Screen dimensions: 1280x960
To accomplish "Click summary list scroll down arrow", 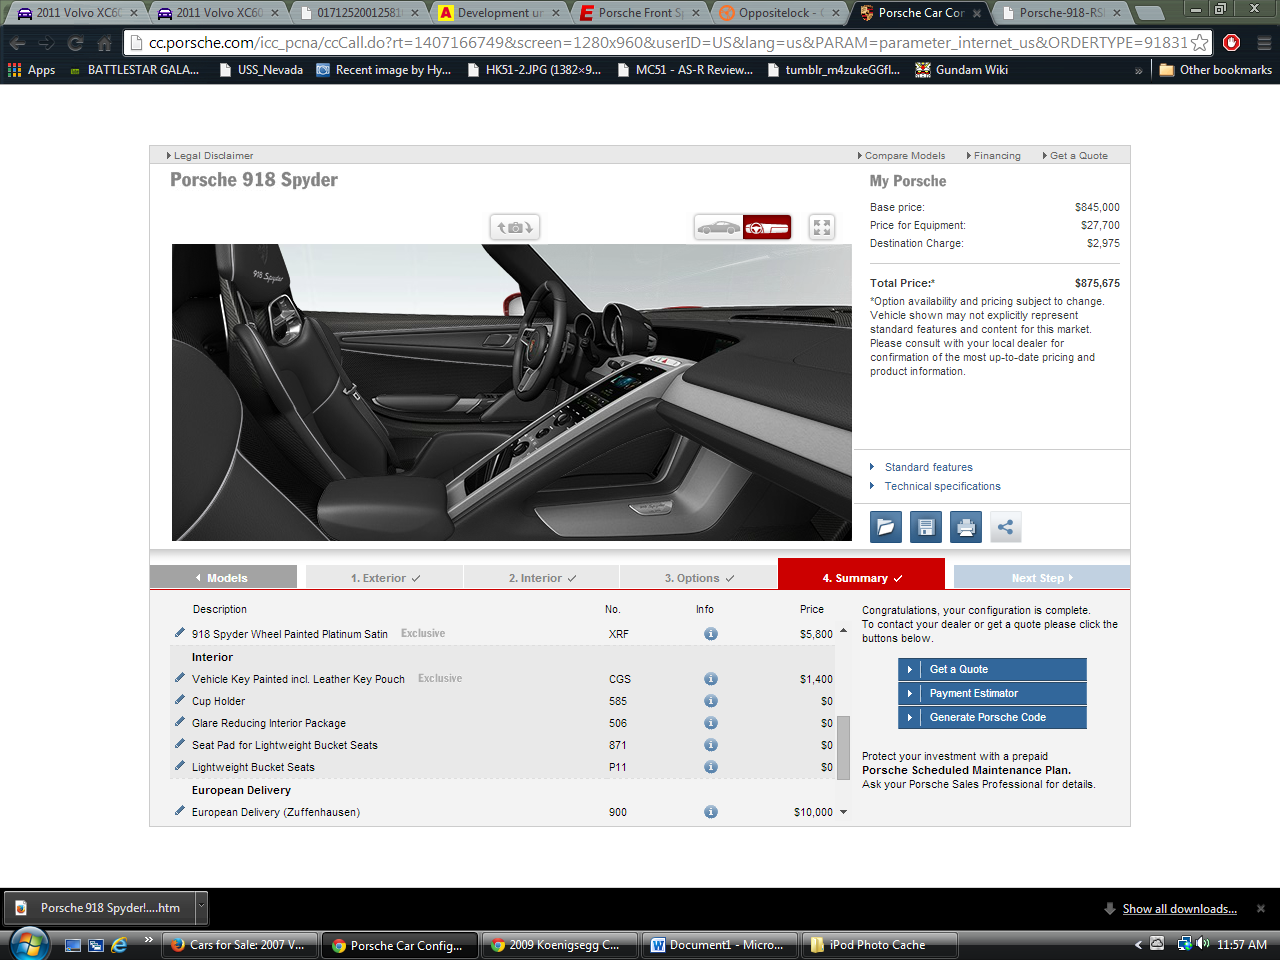I will point(843,812).
